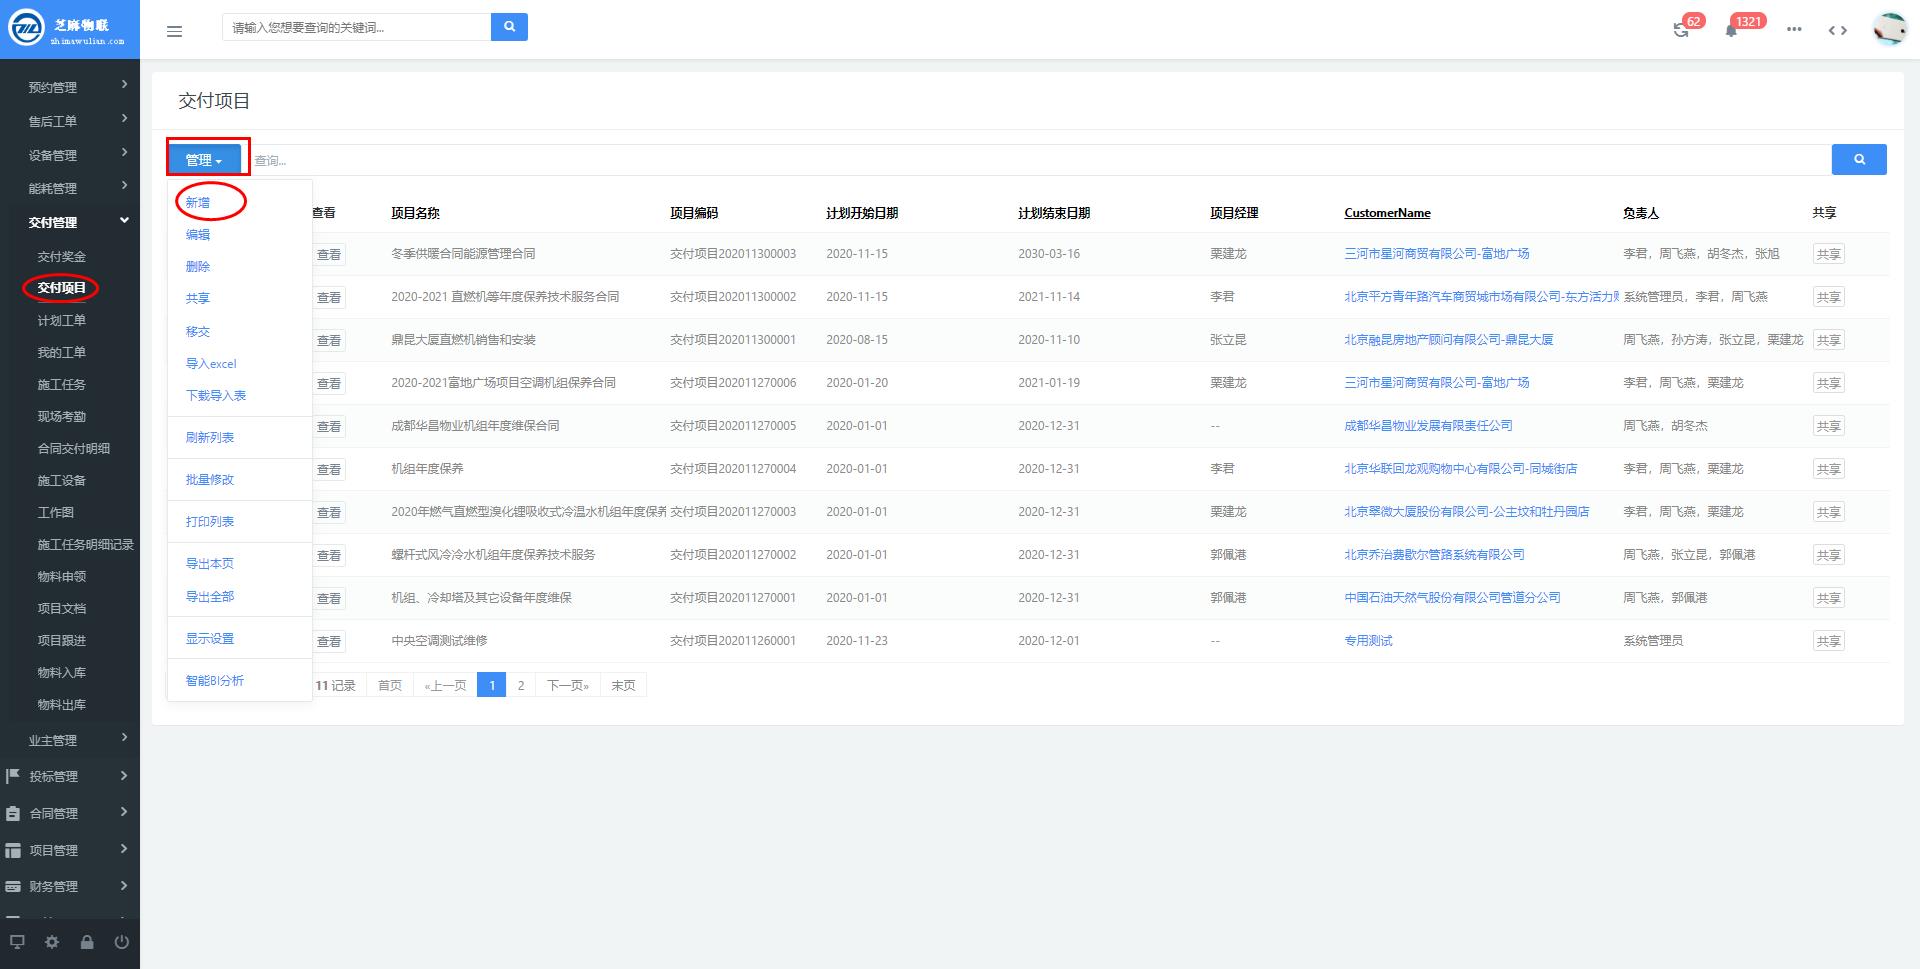Click the 共享 button for 冬季供暖合同能源管理合同
Screen dimensions: 1920x969
point(1828,254)
